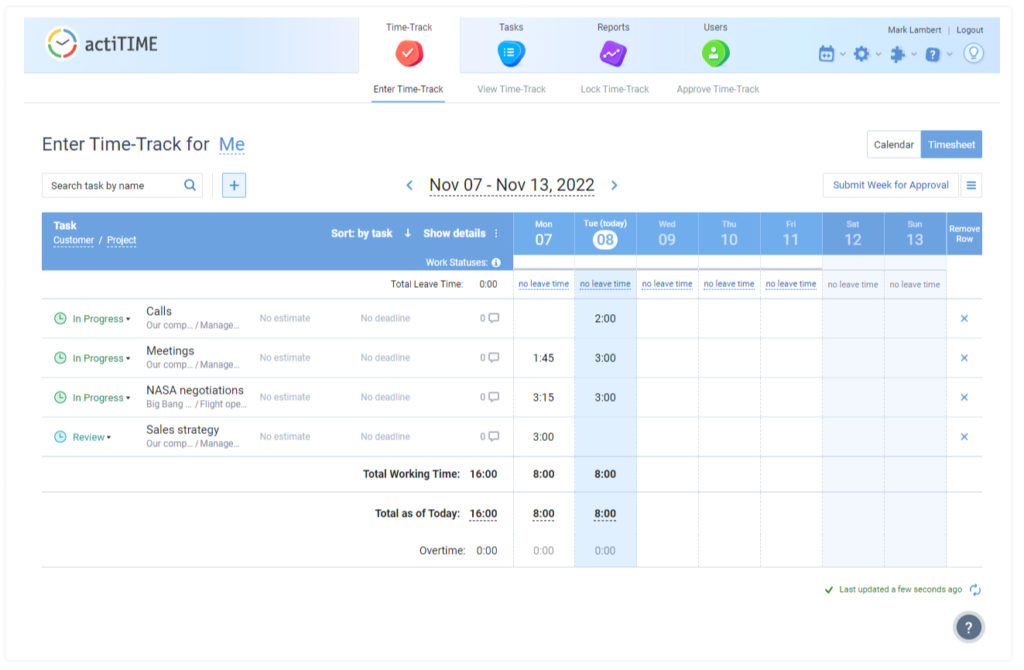The width and height of the screenshot is (1024, 670).
Task: Select the Lock Time-Track tab
Action: (613, 89)
